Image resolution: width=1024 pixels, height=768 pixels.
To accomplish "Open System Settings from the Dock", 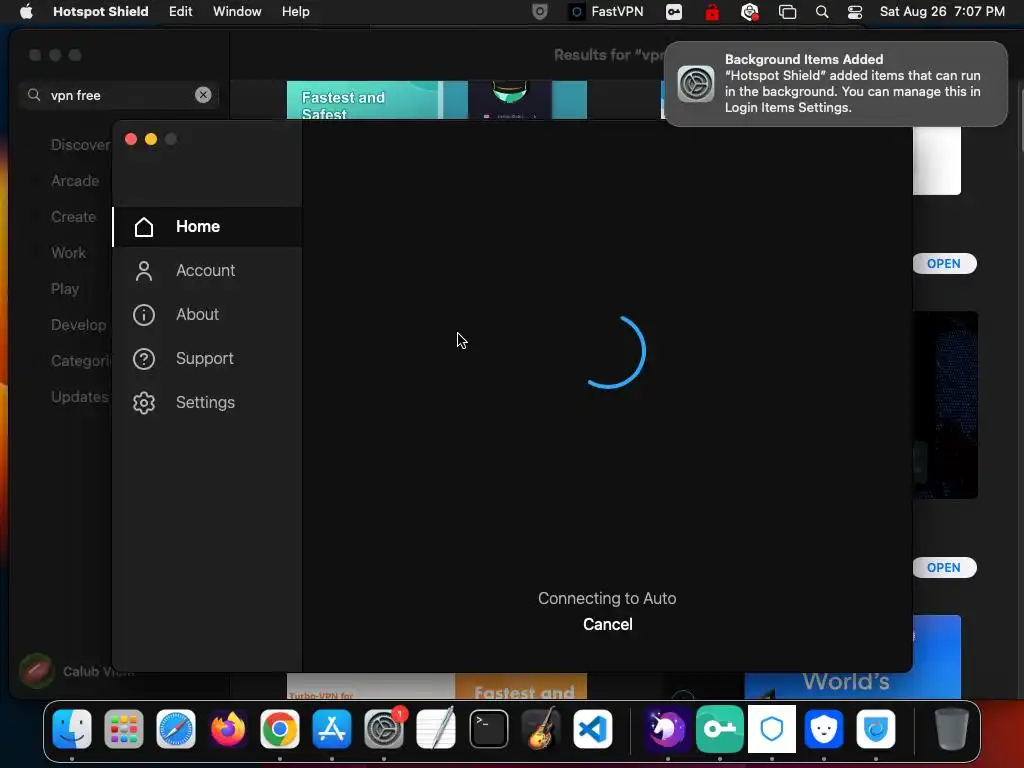I will point(384,729).
